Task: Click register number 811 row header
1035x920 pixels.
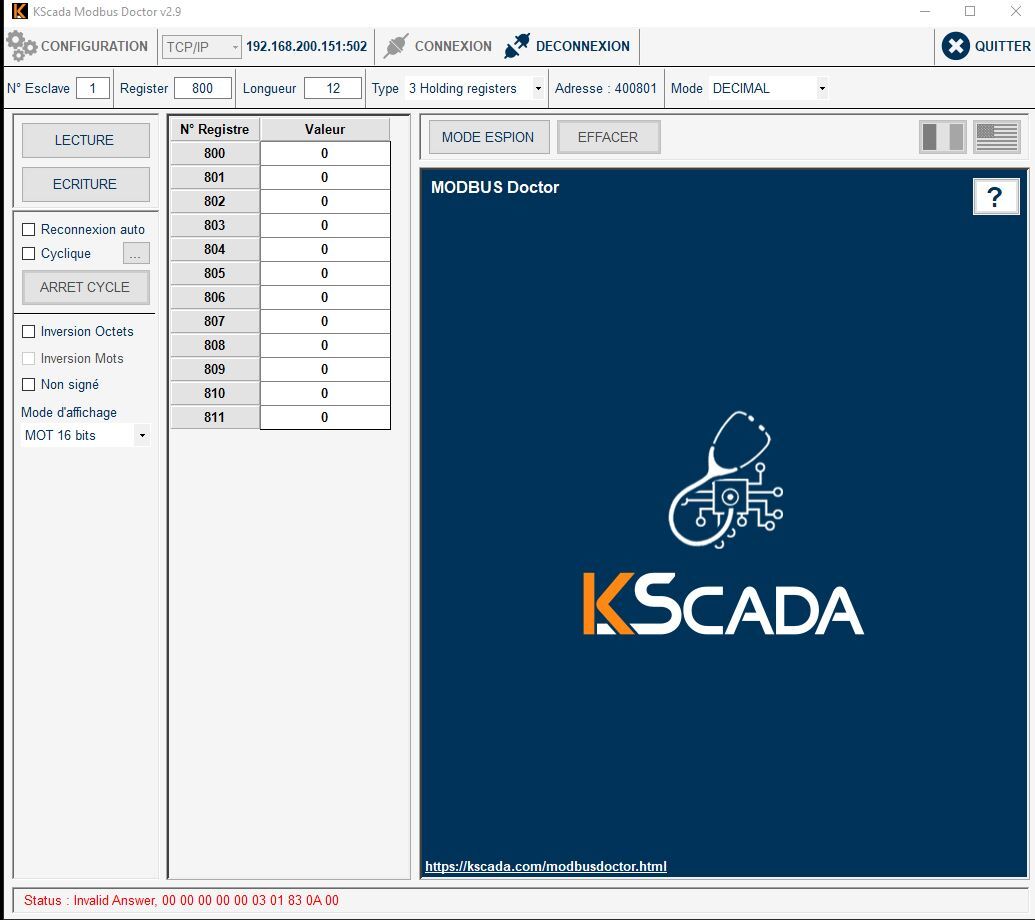Action: (215, 417)
